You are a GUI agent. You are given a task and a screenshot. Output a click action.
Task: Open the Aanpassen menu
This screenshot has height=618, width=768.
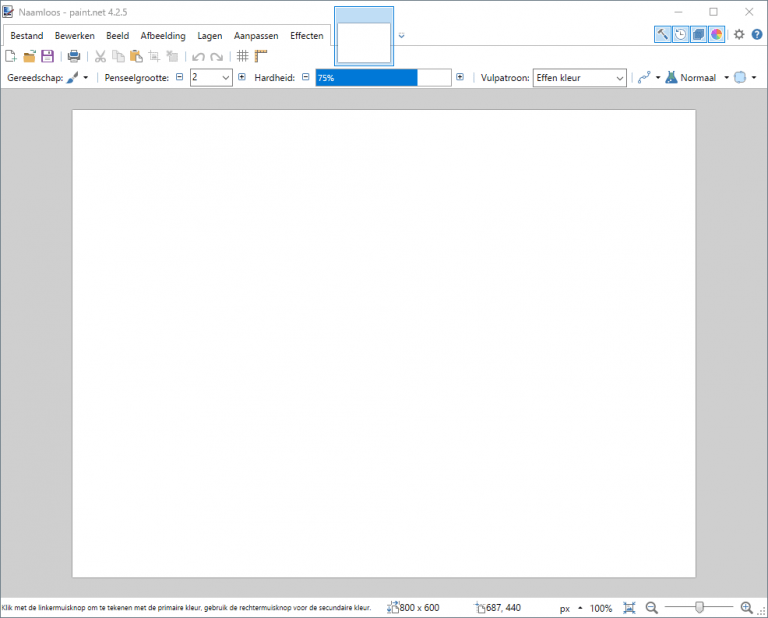coord(256,36)
